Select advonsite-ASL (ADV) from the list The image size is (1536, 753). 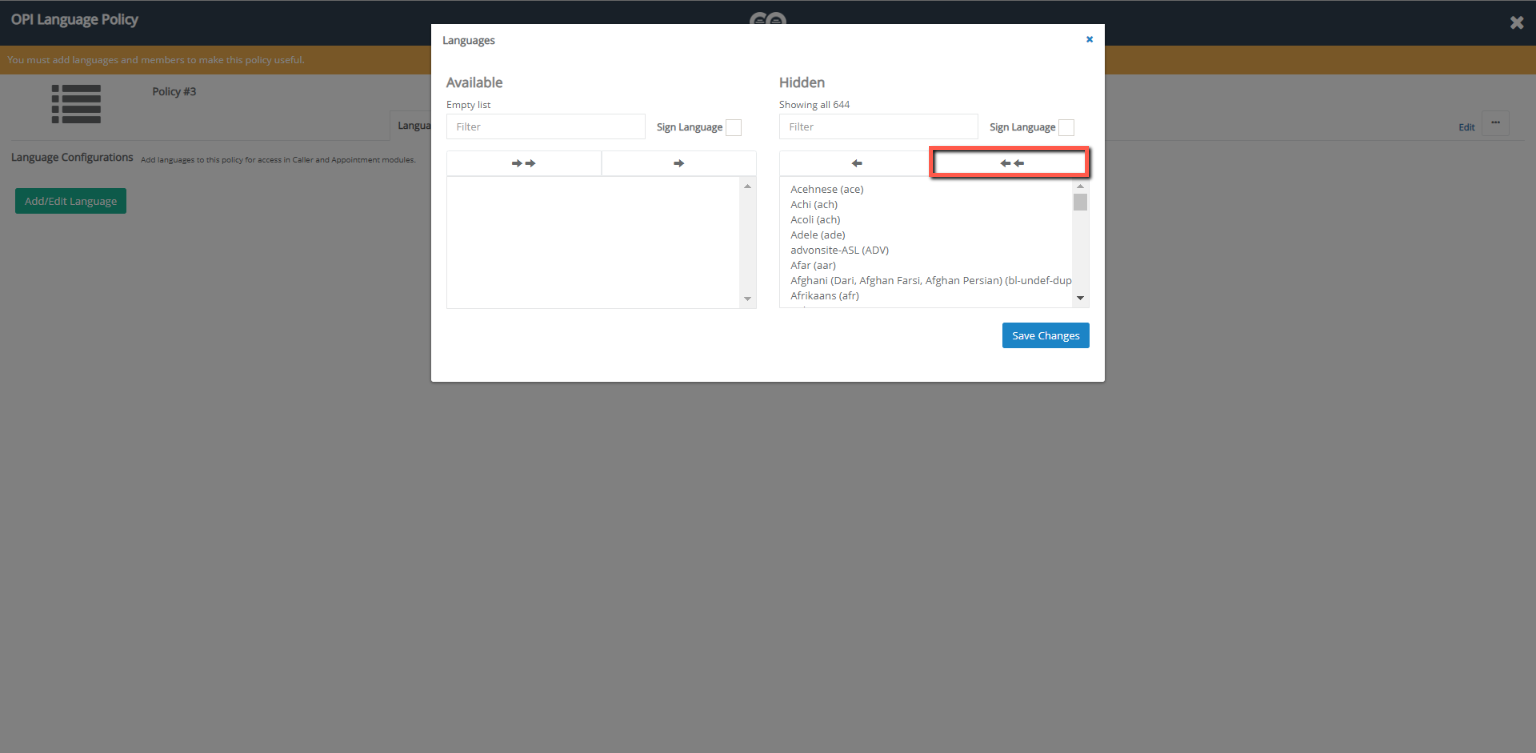839,250
